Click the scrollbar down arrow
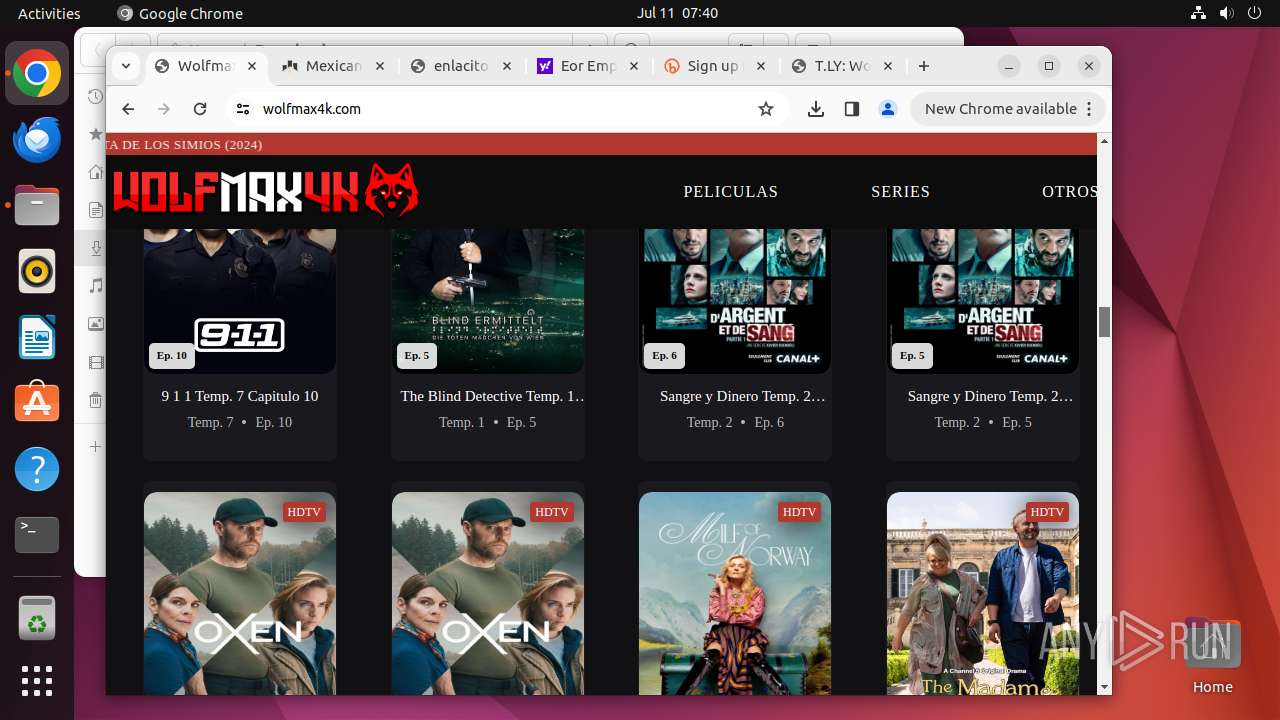The height and width of the screenshot is (720, 1280). [x=1105, y=687]
